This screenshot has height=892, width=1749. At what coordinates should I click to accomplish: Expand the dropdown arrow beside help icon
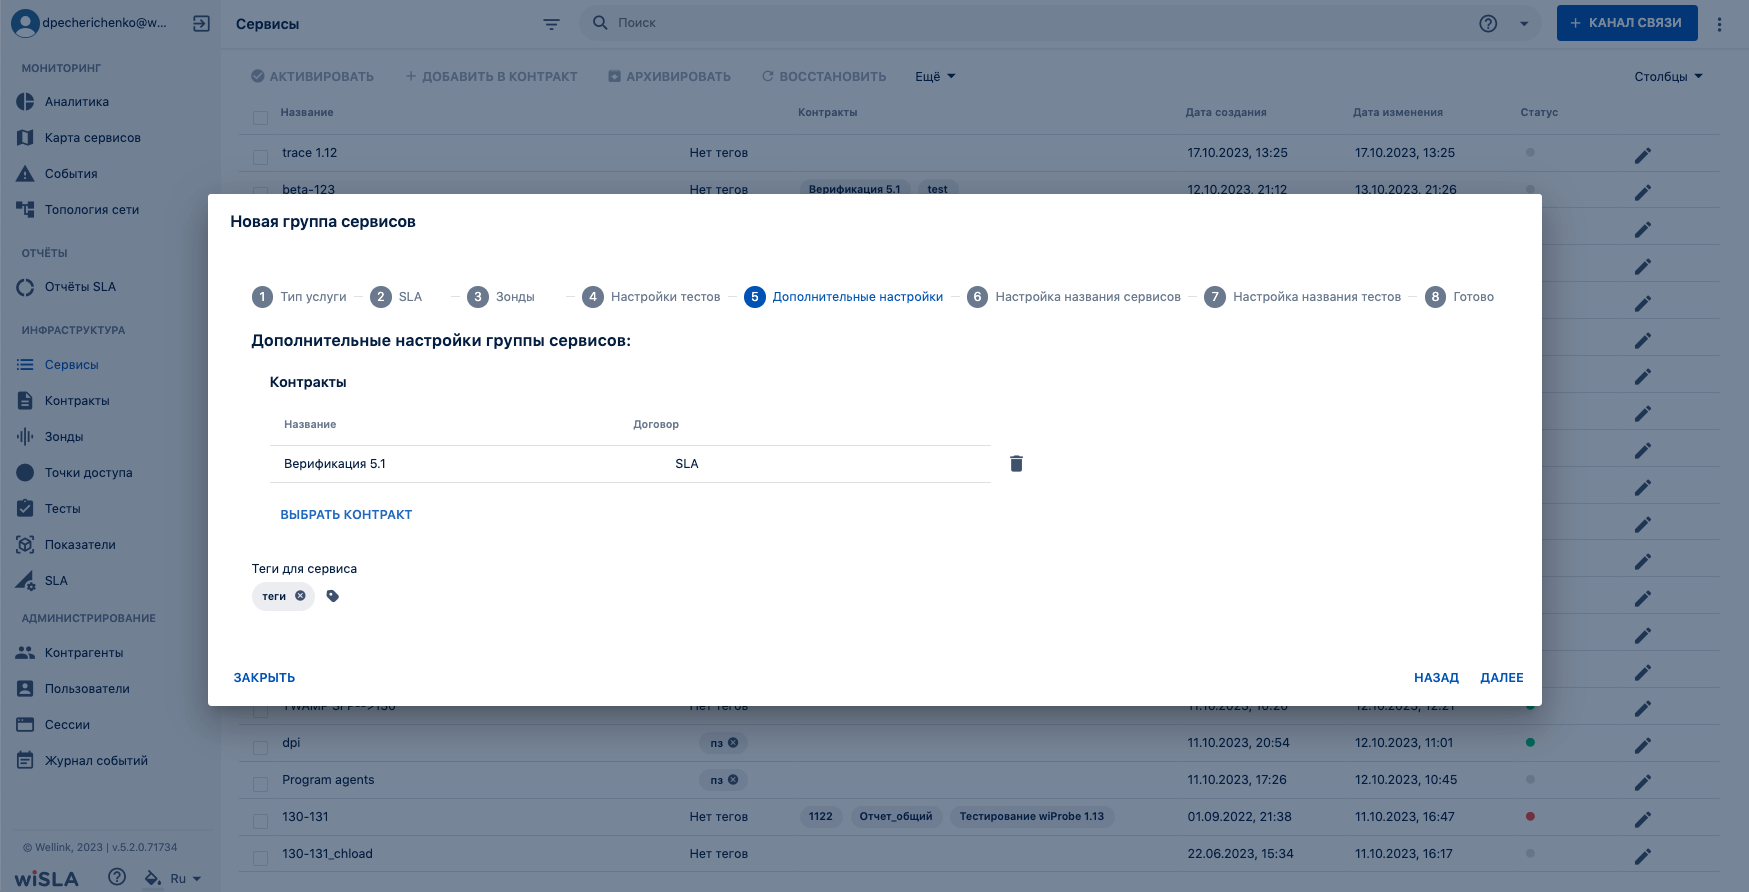click(x=1524, y=24)
